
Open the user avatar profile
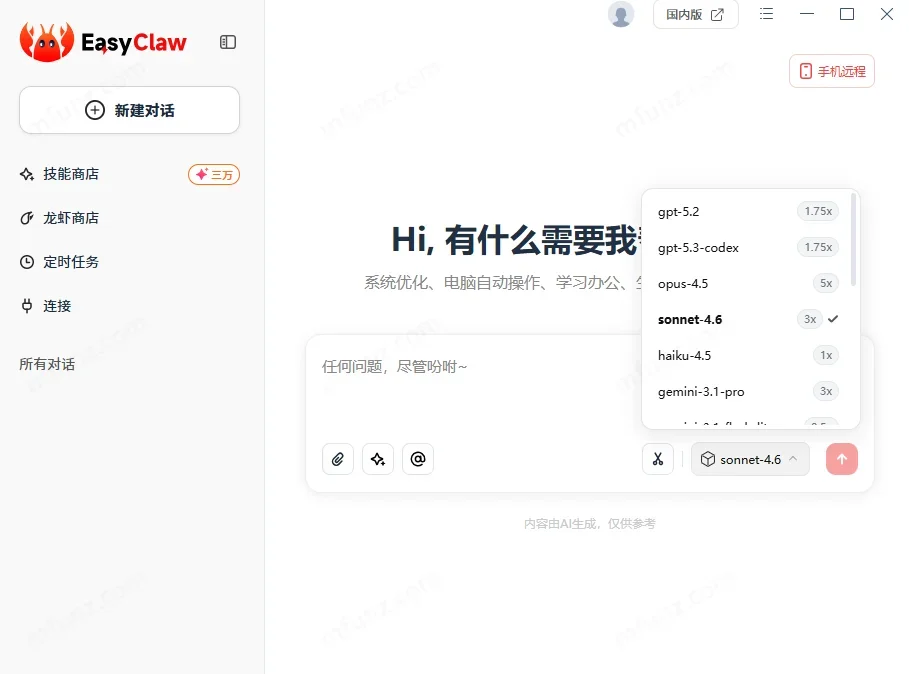pyautogui.click(x=621, y=14)
